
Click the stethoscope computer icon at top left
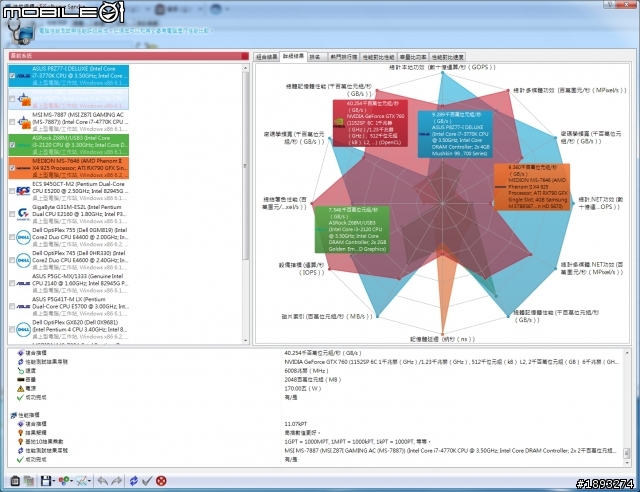pos(20,33)
